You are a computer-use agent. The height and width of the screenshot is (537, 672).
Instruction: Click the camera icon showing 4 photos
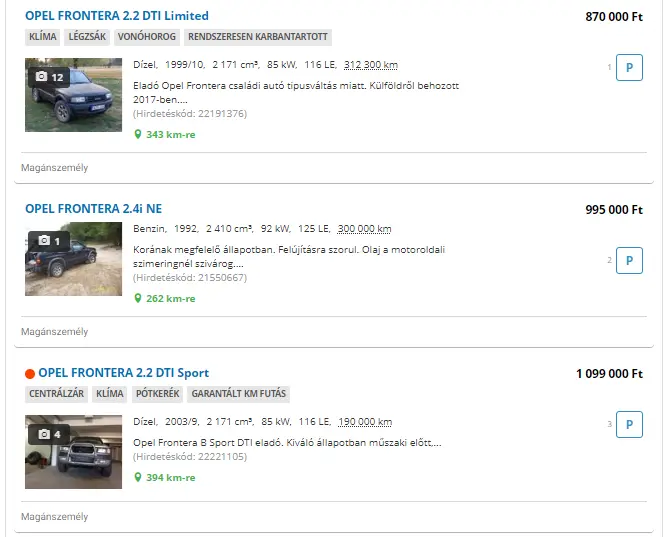44,434
